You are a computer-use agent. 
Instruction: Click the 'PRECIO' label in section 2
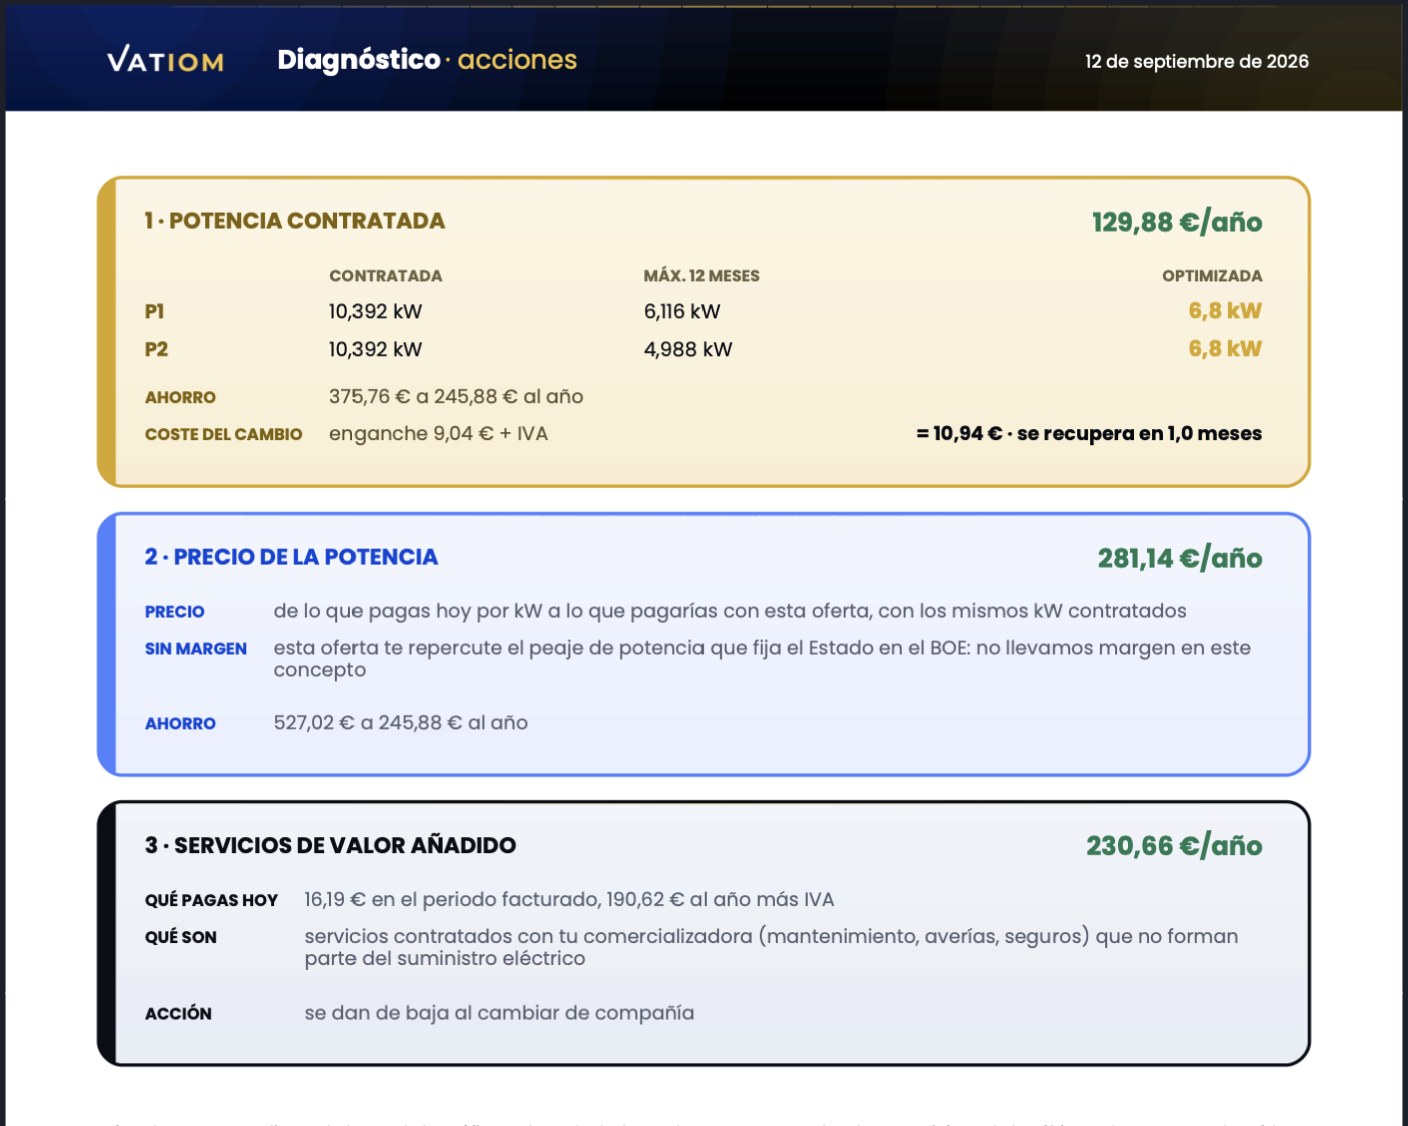pos(174,612)
